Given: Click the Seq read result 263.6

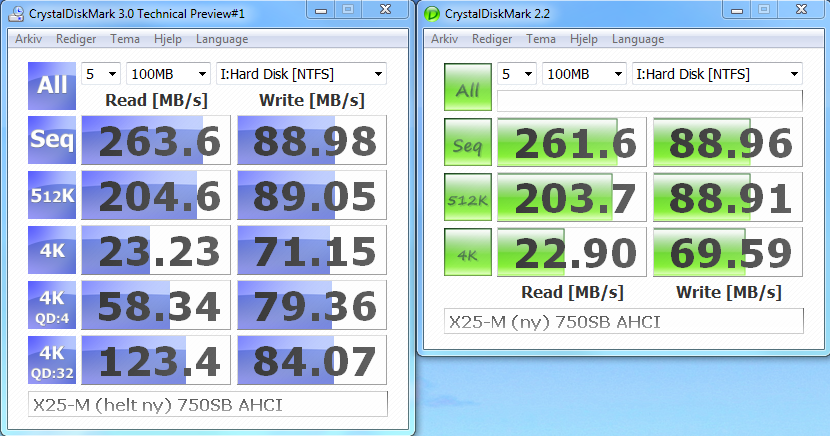Looking at the screenshot, I should pyautogui.click(x=156, y=140).
